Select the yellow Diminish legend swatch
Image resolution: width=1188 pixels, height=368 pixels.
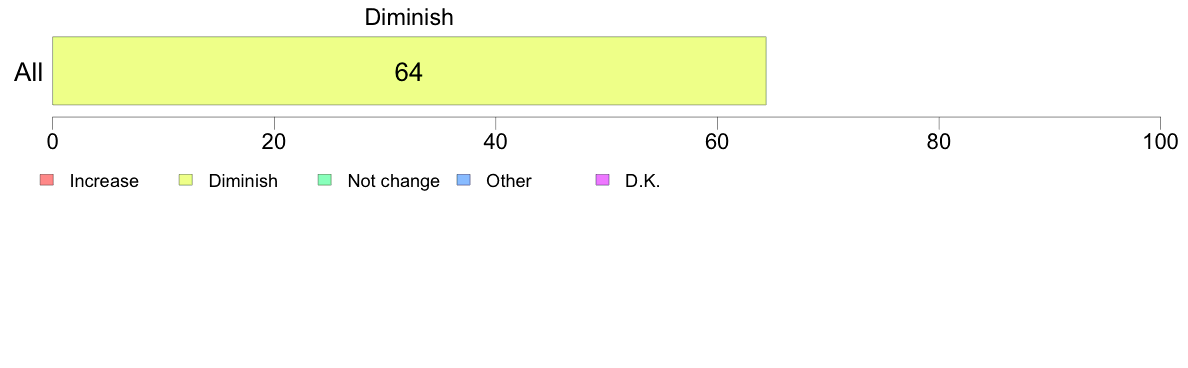click(x=186, y=180)
